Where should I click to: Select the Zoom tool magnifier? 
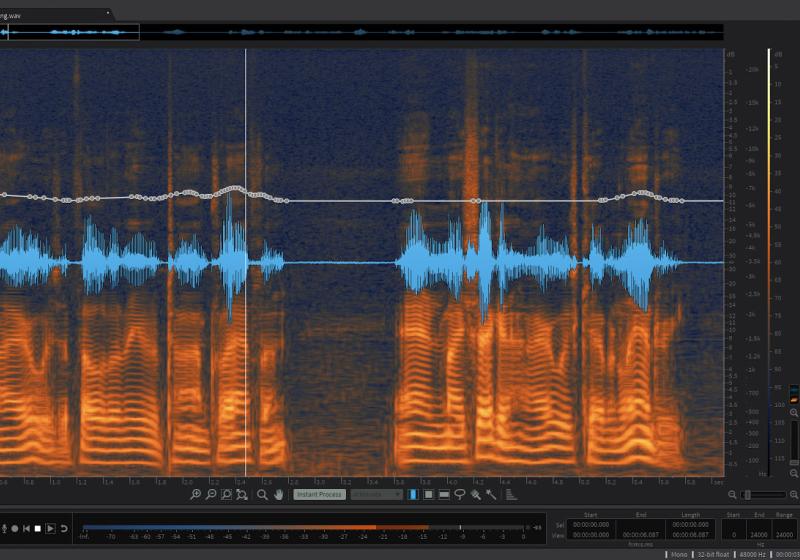(262, 494)
